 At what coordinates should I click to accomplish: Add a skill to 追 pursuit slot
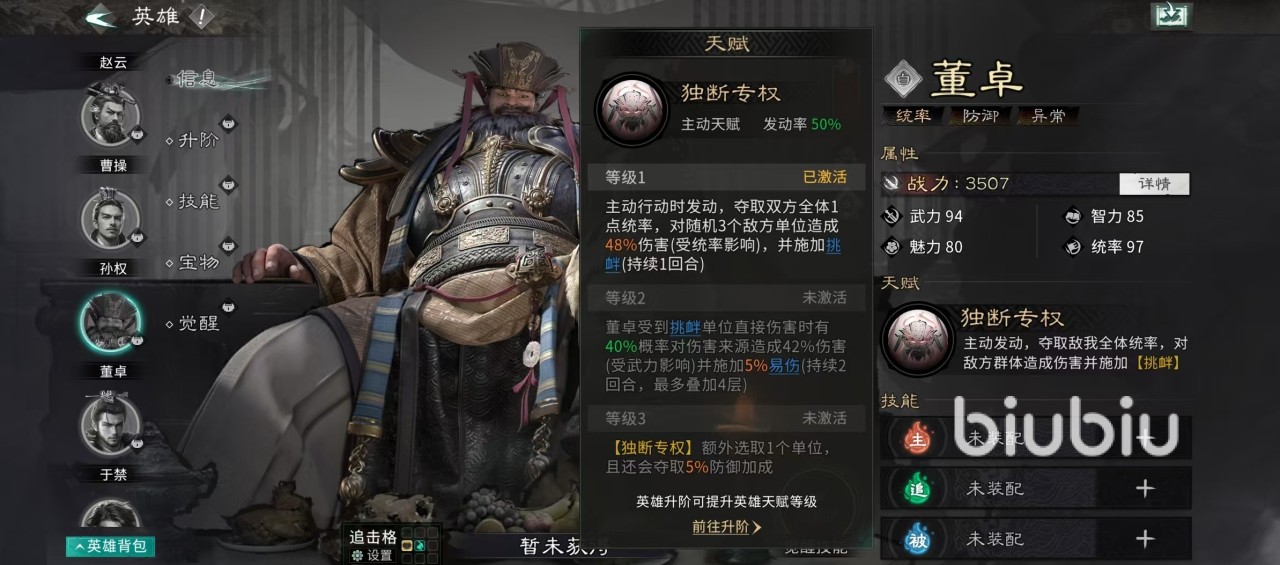point(1145,488)
